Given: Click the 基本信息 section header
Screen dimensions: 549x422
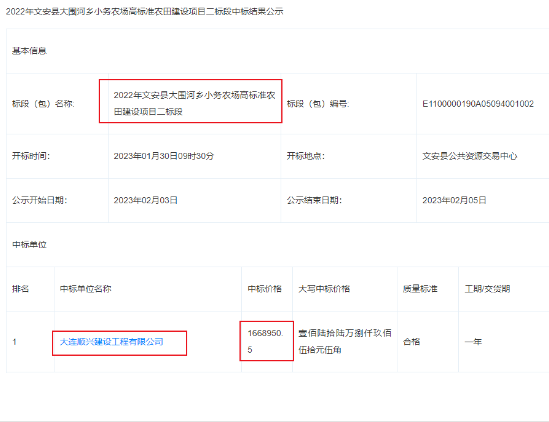Looking at the screenshot, I should [29, 51].
